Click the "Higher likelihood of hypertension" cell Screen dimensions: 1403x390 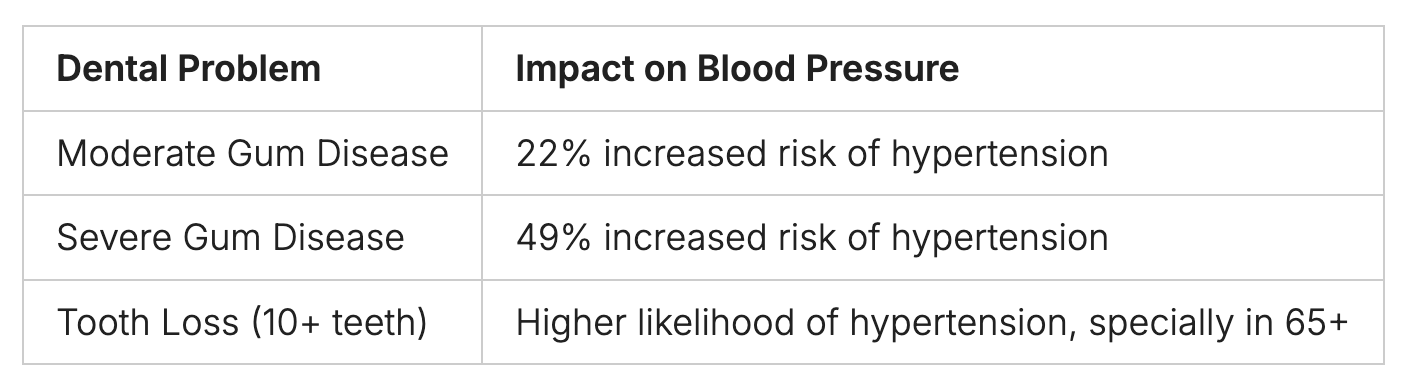[x=933, y=322]
